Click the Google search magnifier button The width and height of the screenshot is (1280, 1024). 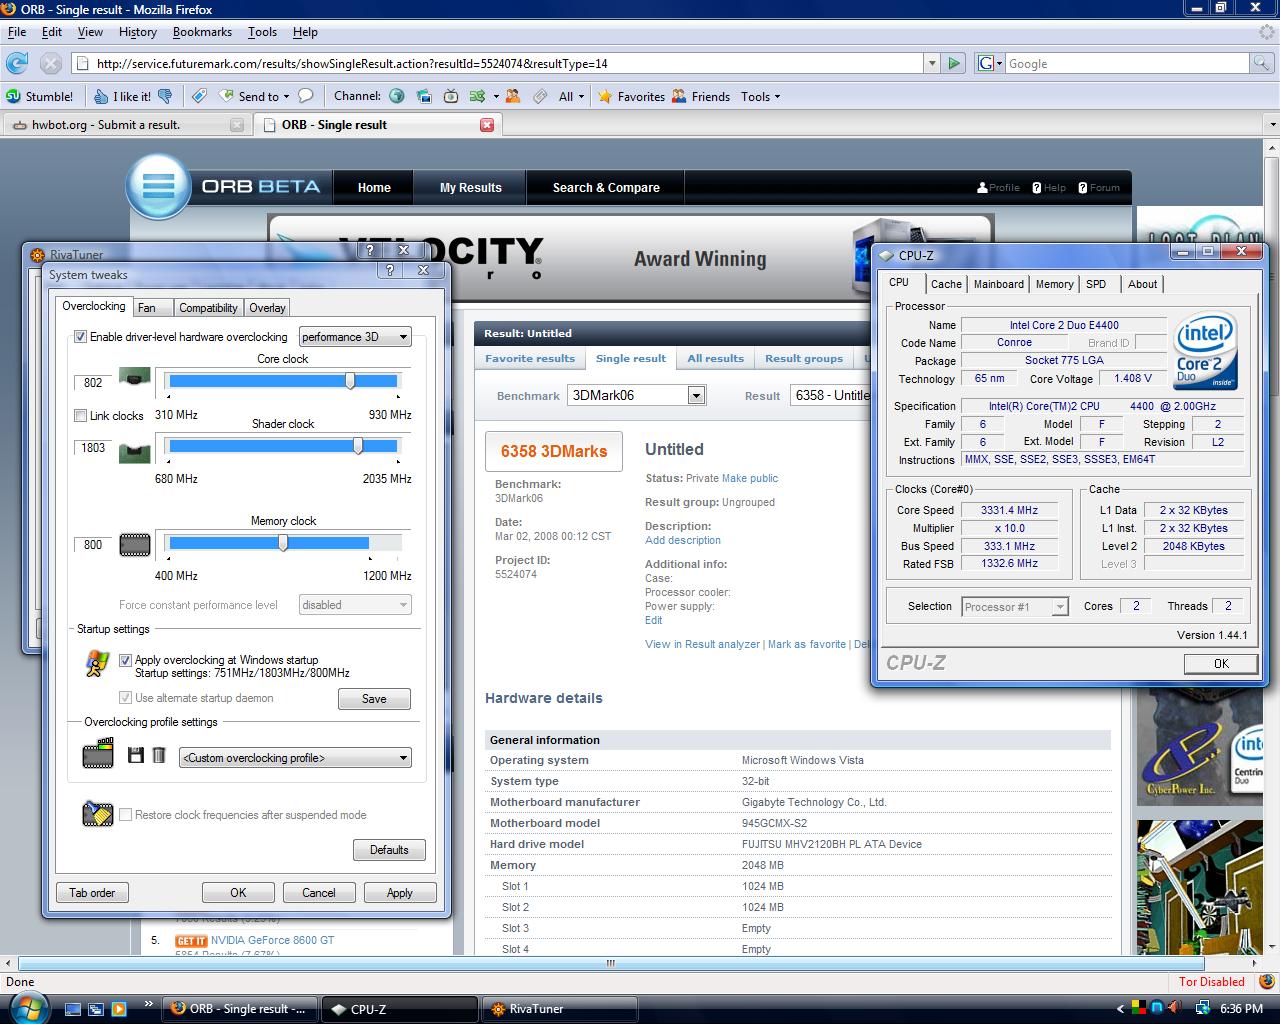point(1263,63)
